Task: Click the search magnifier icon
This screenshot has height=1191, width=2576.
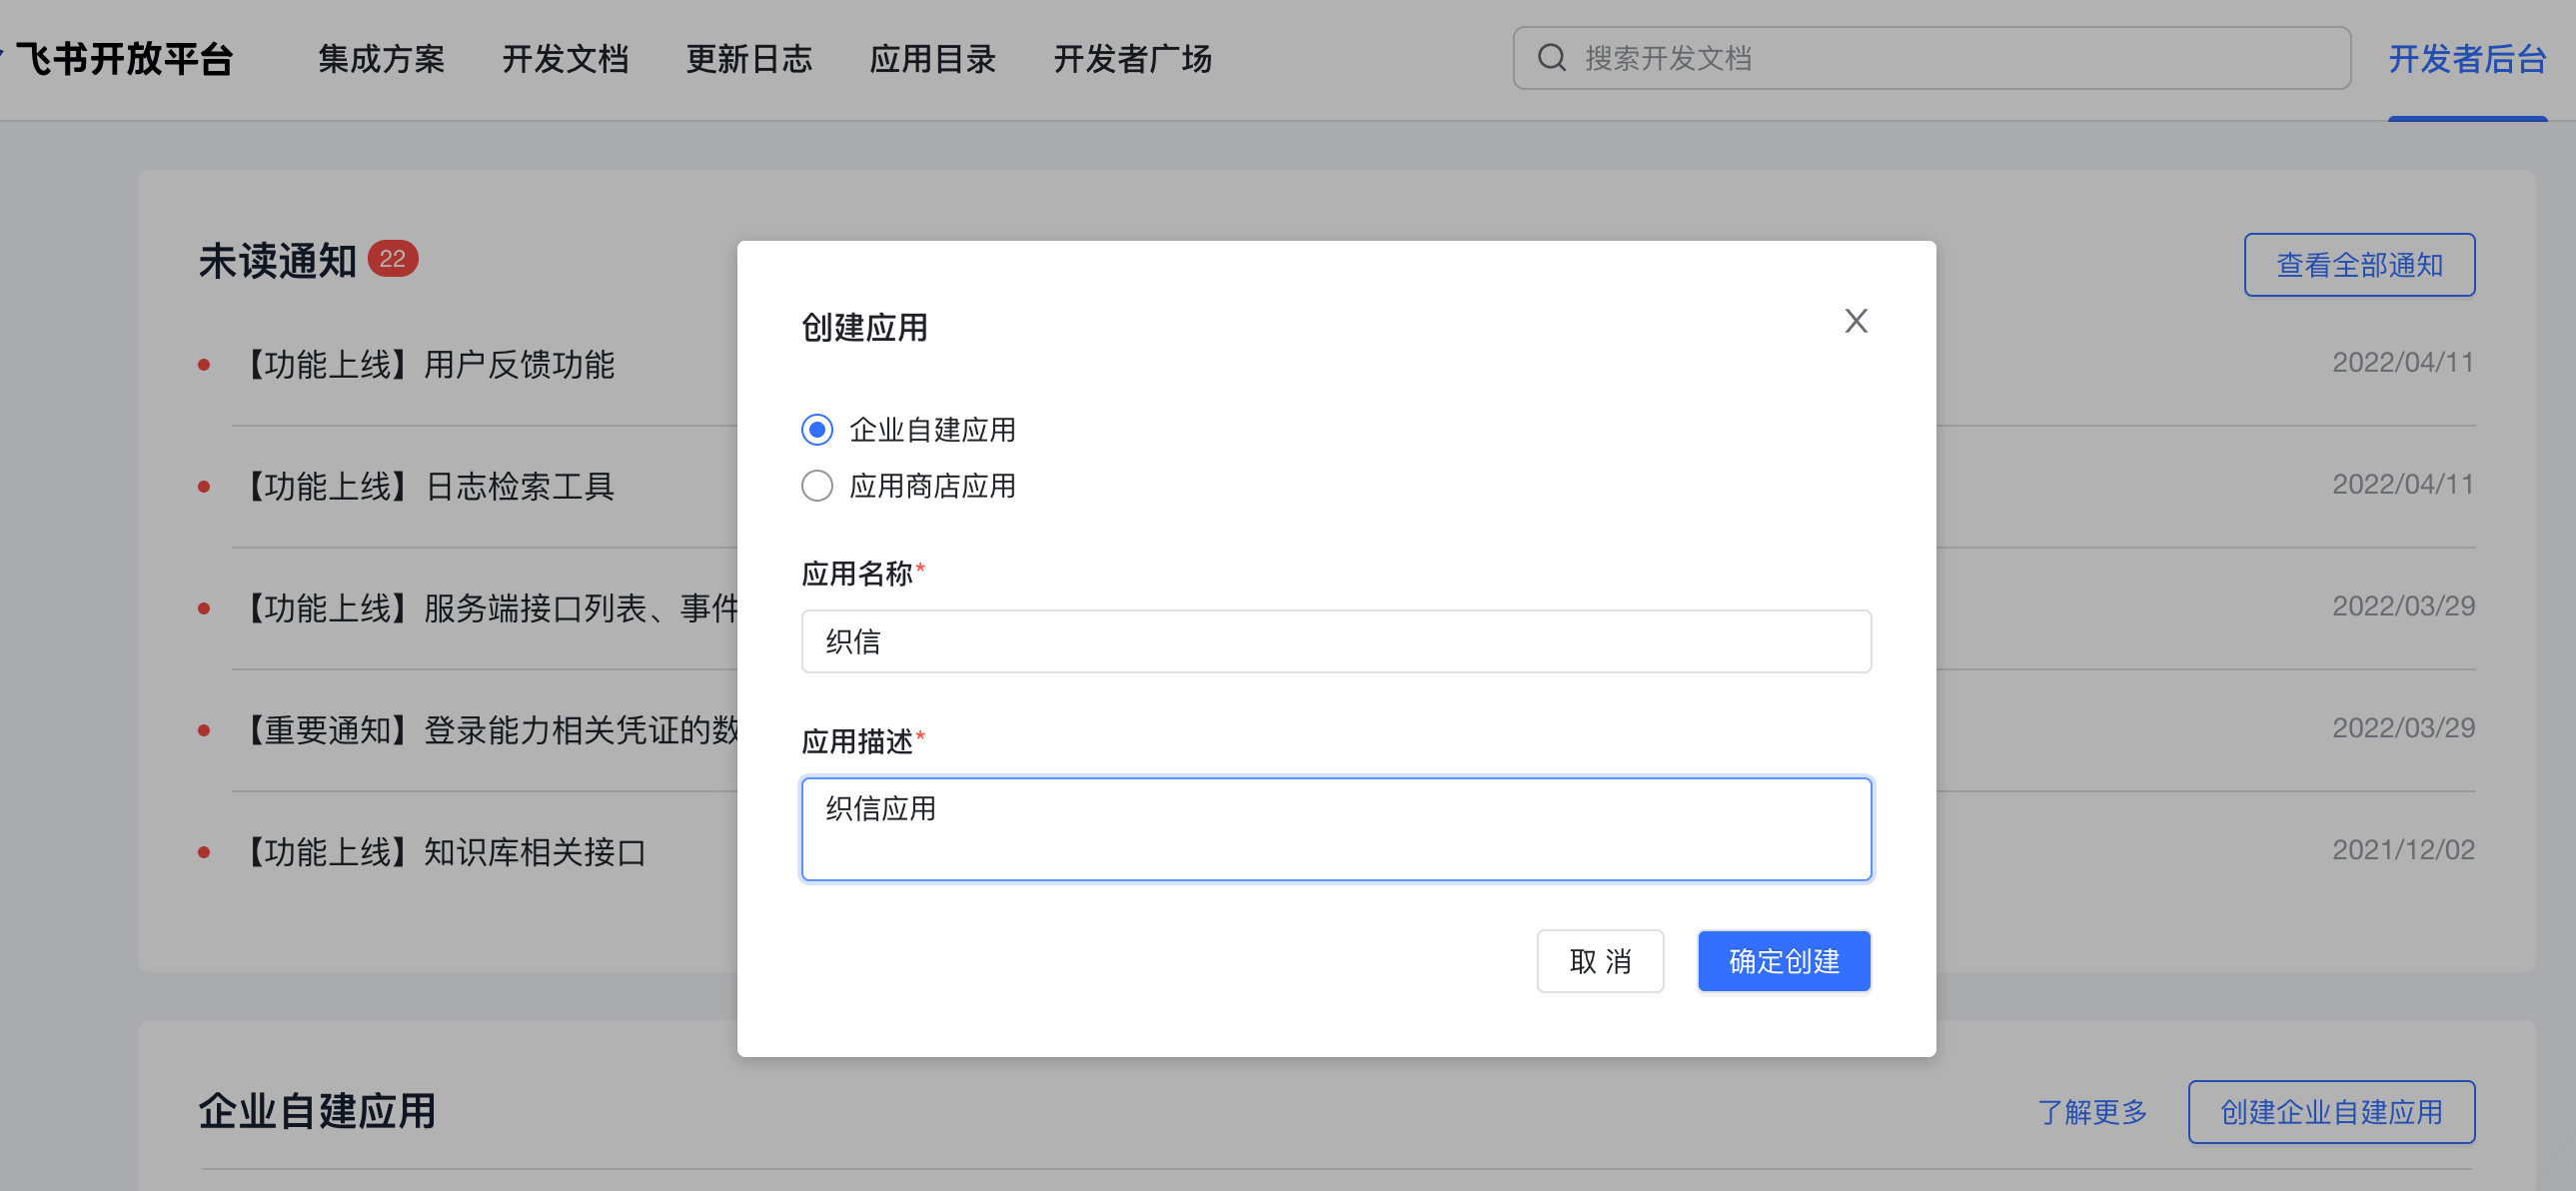Action: tap(1551, 58)
